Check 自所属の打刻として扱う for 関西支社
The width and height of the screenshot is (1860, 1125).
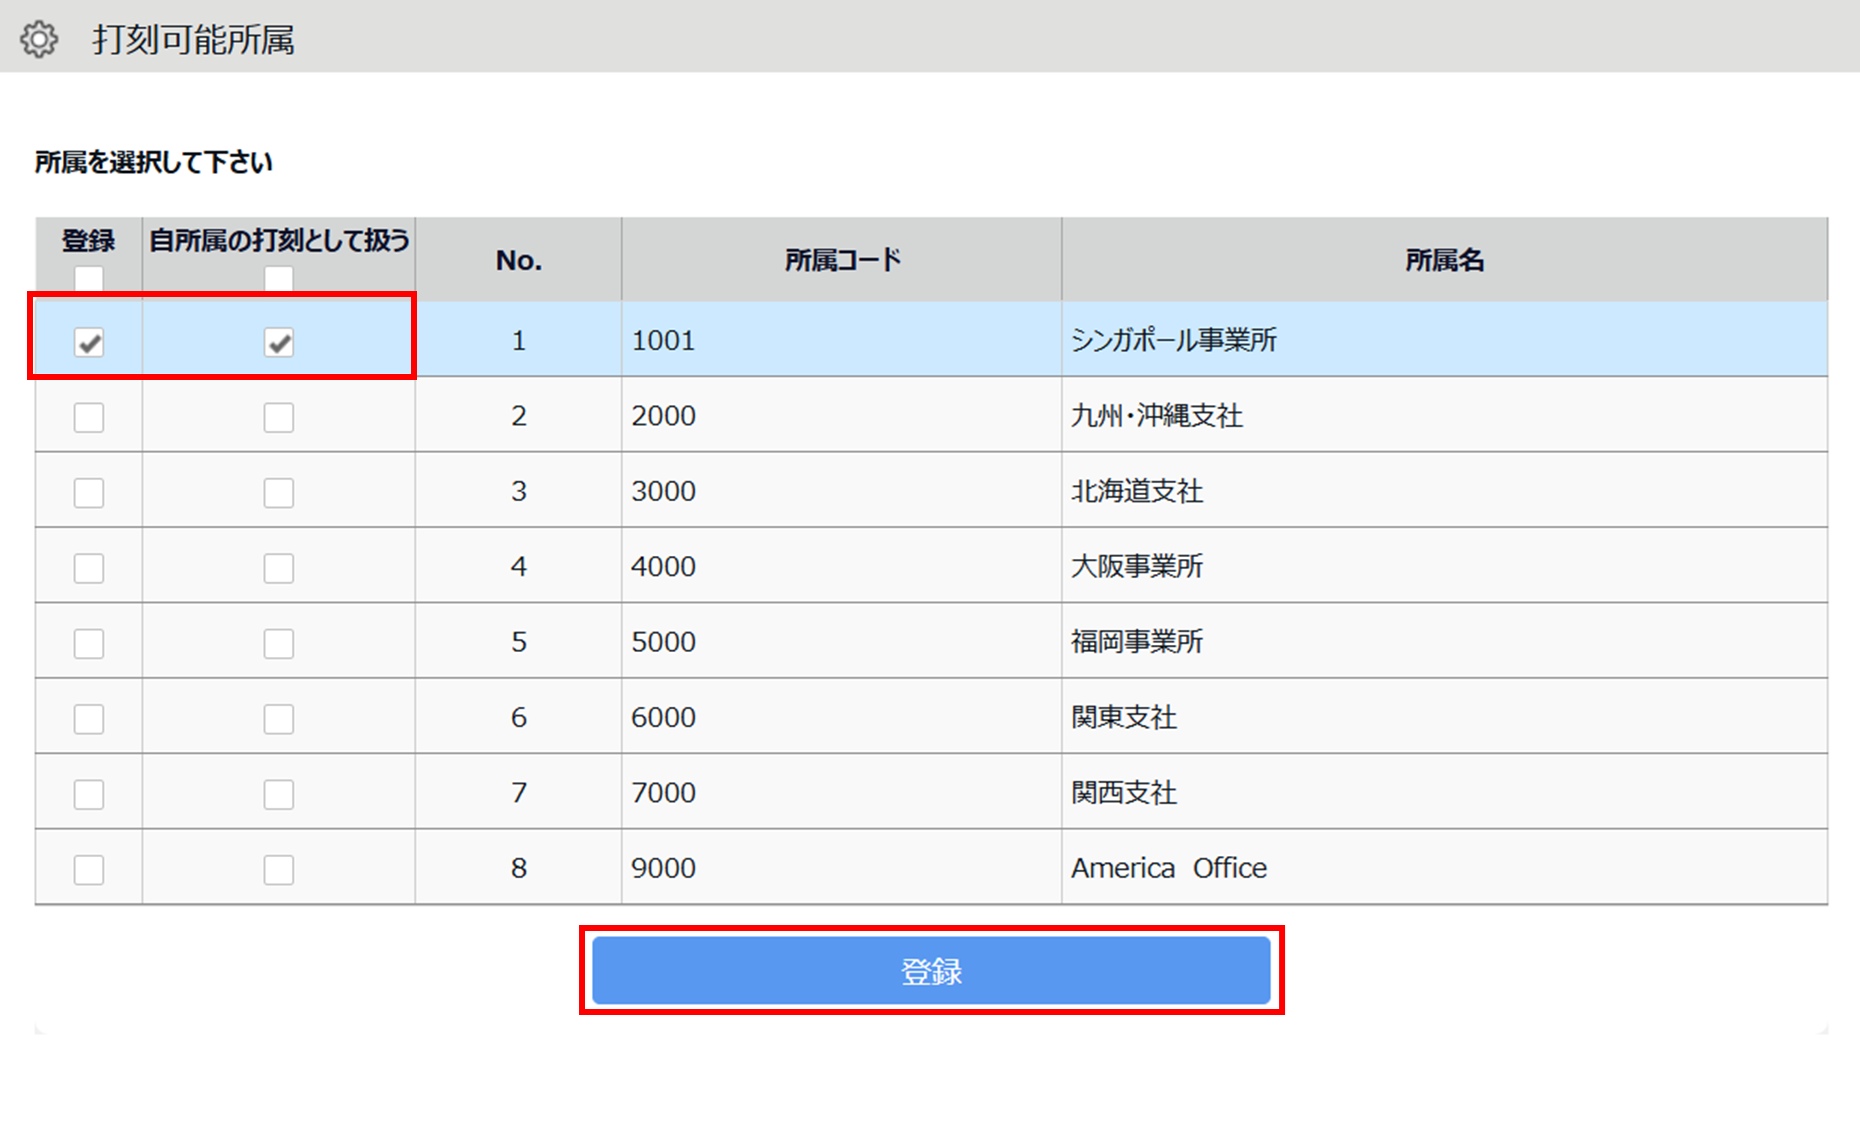coord(279,794)
